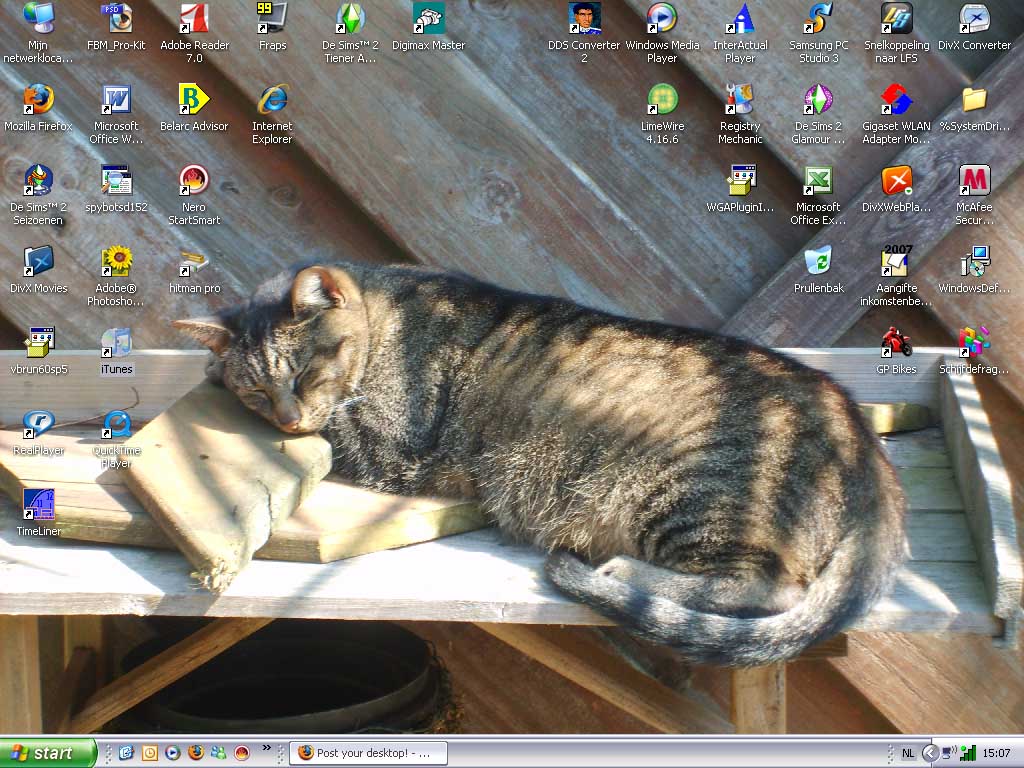Open Samsung PC Studio 3 icon
This screenshot has height=768, width=1024.
818,33
